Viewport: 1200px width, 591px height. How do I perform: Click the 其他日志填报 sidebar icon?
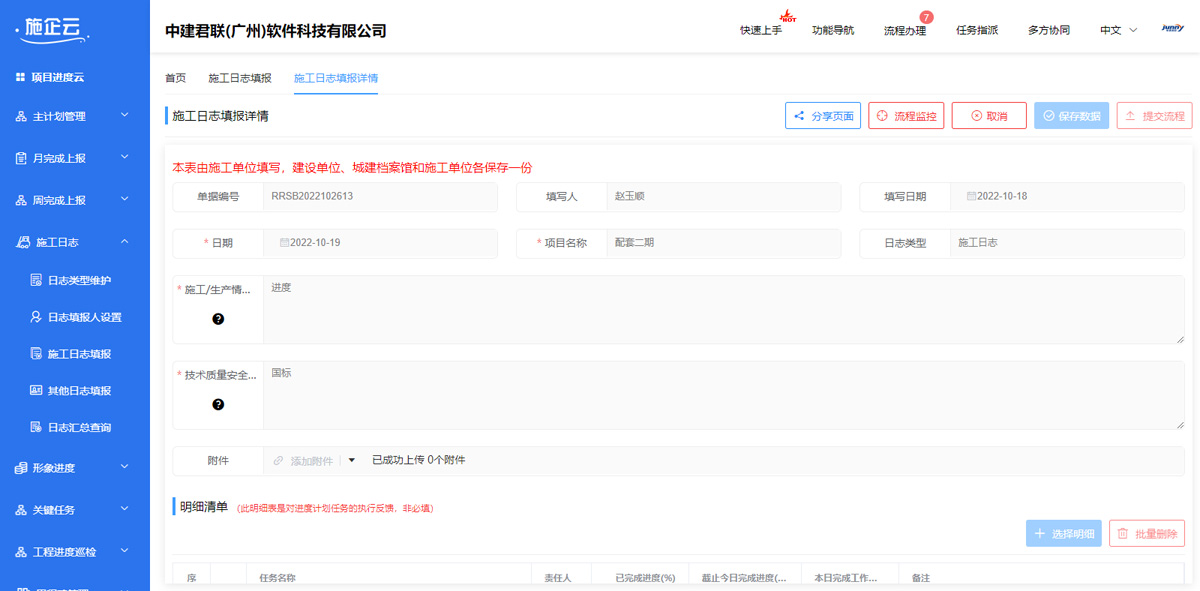(x=36, y=390)
